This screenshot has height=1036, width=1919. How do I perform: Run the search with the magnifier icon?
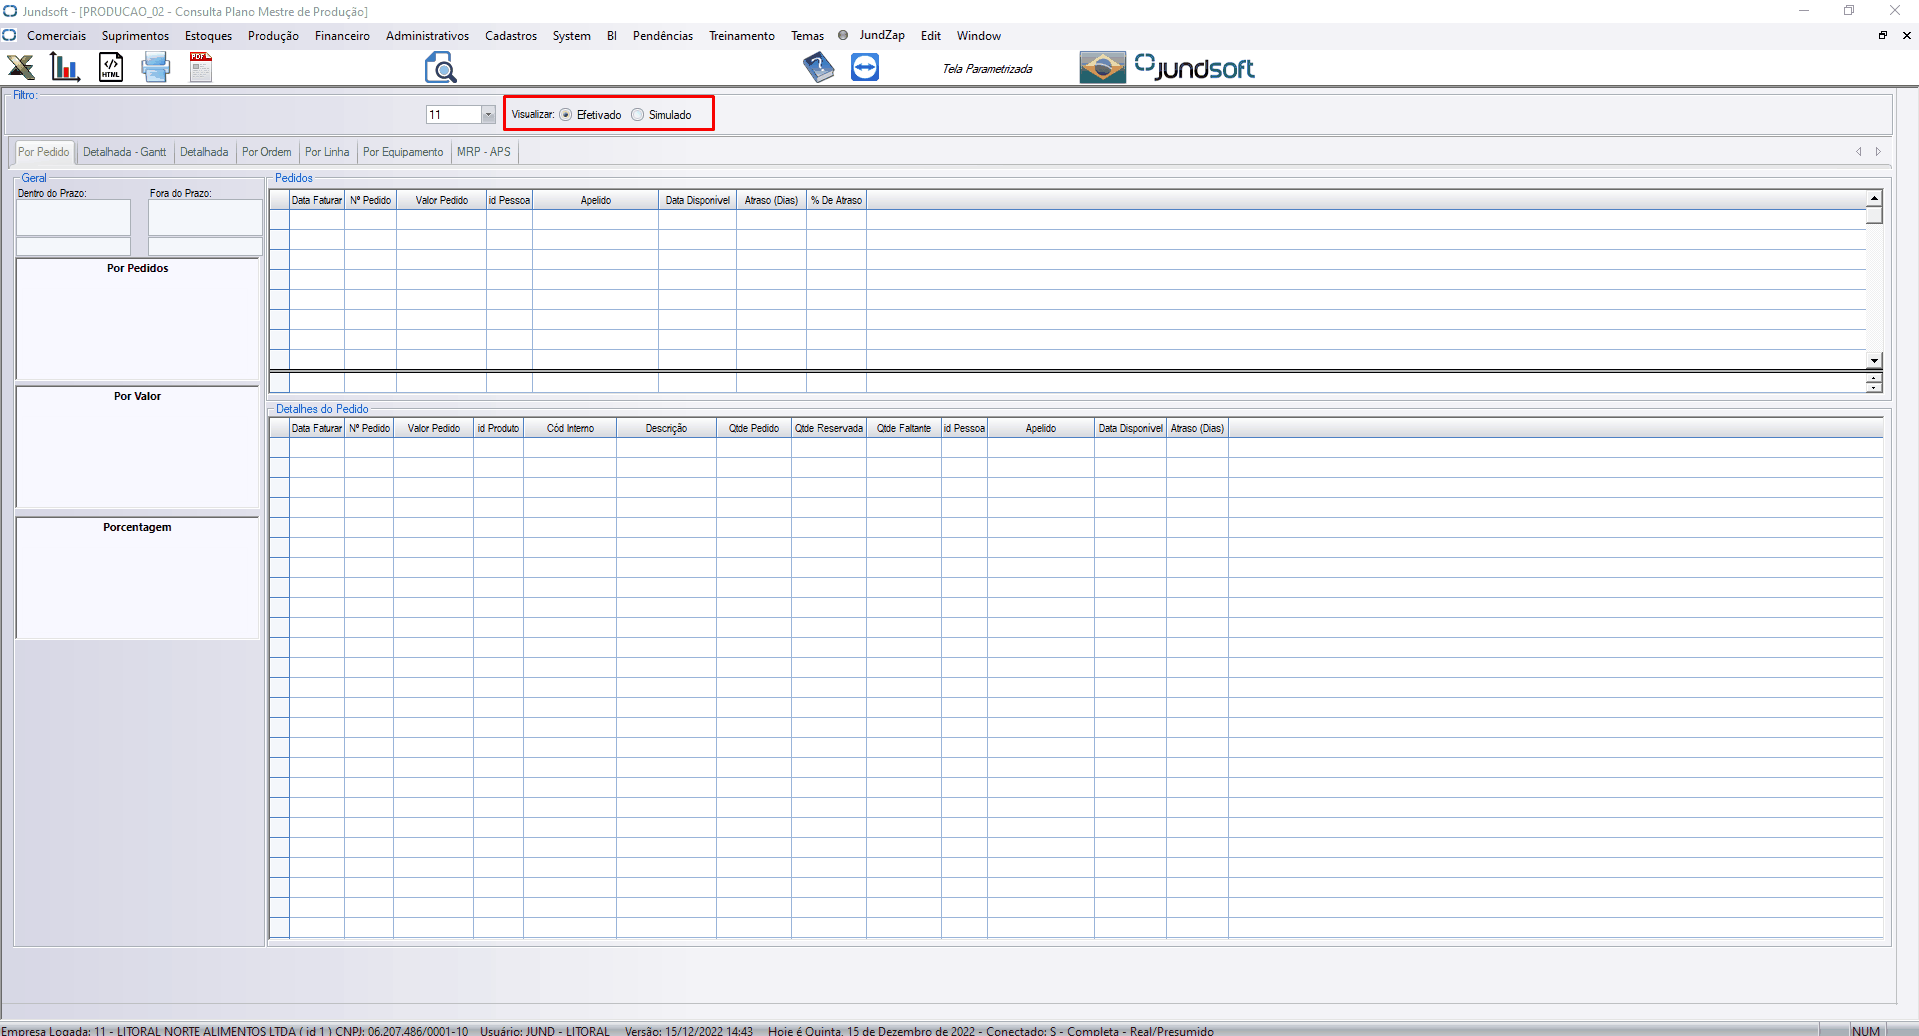[x=441, y=68]
